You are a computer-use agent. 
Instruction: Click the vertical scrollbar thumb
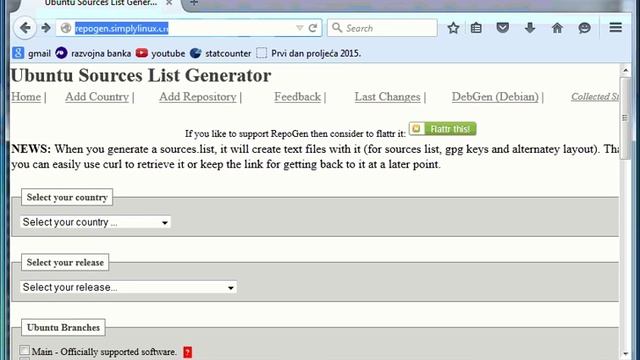625,118
